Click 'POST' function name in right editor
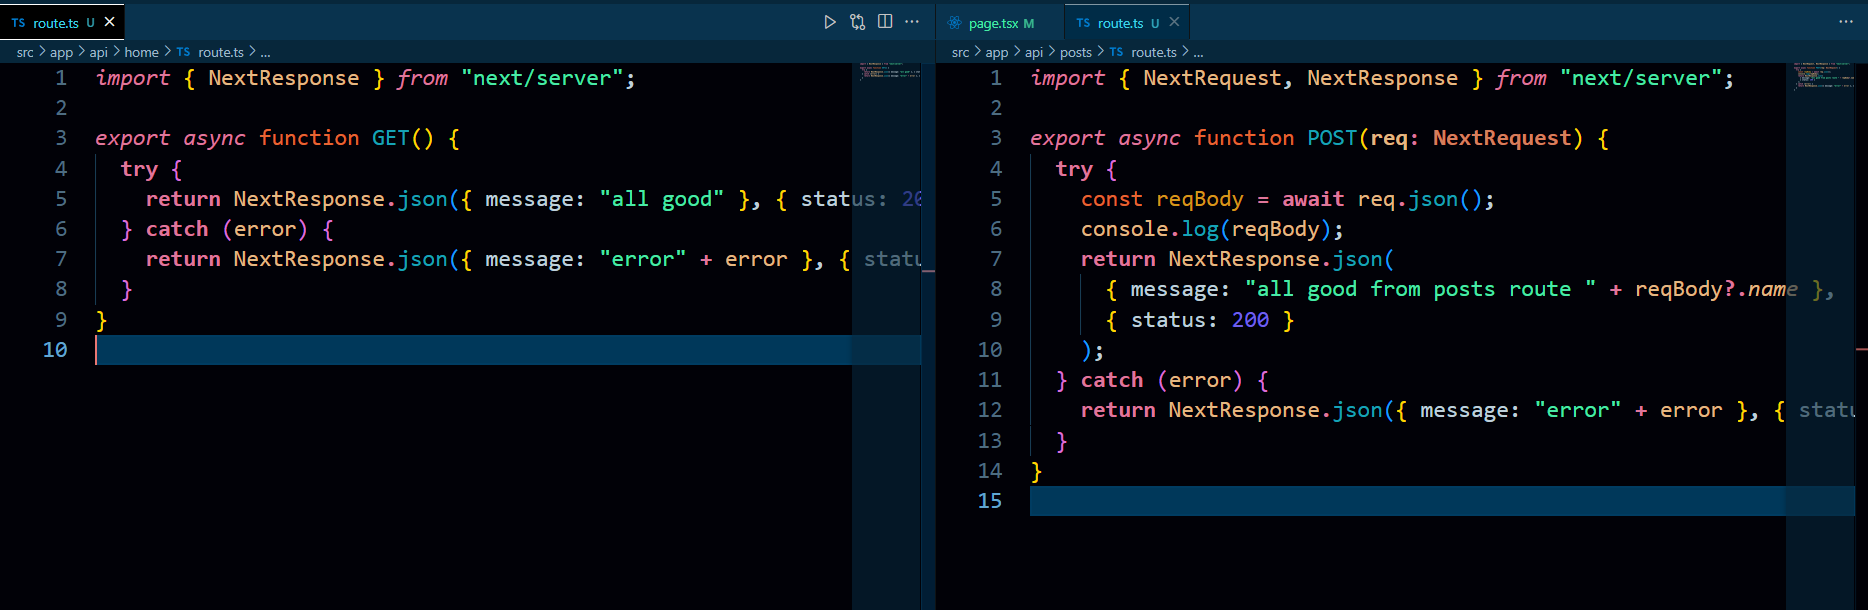Screen dimensions: 1868x610 click(x=1332, y=138)
